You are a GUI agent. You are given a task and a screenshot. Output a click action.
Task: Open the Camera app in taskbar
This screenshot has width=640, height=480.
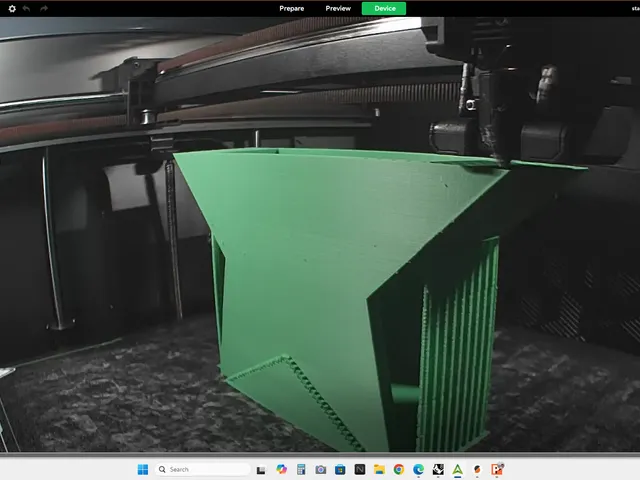321,469
